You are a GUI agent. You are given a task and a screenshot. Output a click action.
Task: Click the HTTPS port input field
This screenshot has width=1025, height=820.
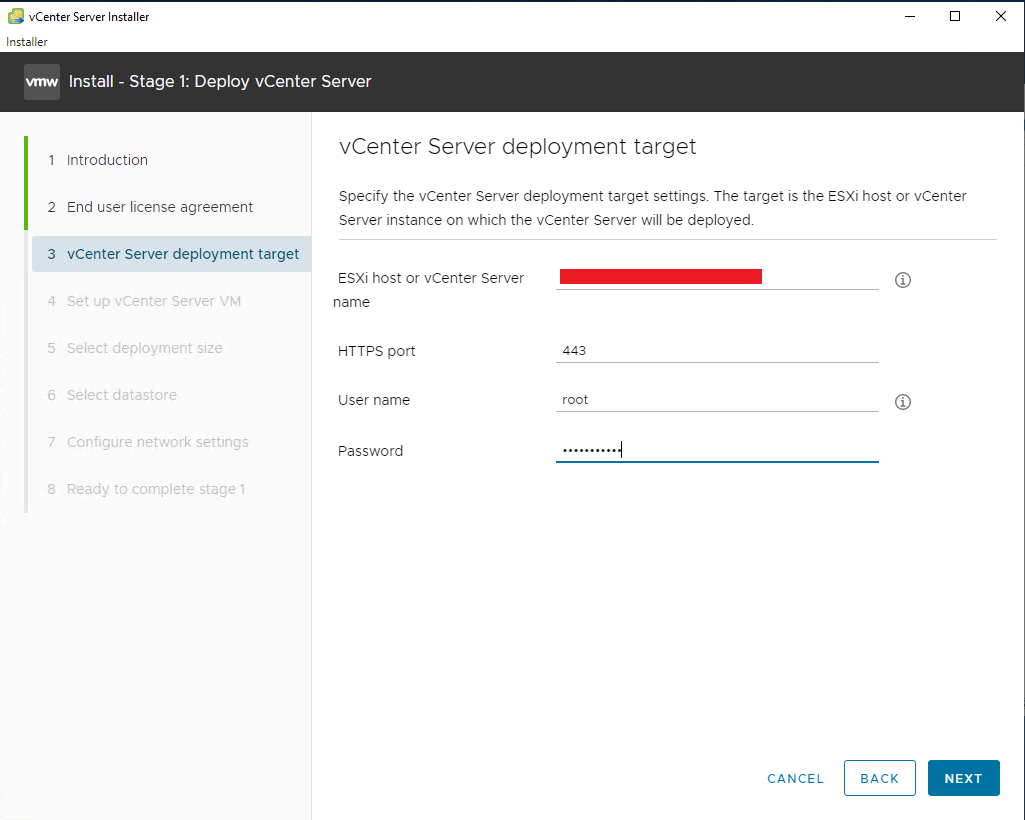(717, 350)
